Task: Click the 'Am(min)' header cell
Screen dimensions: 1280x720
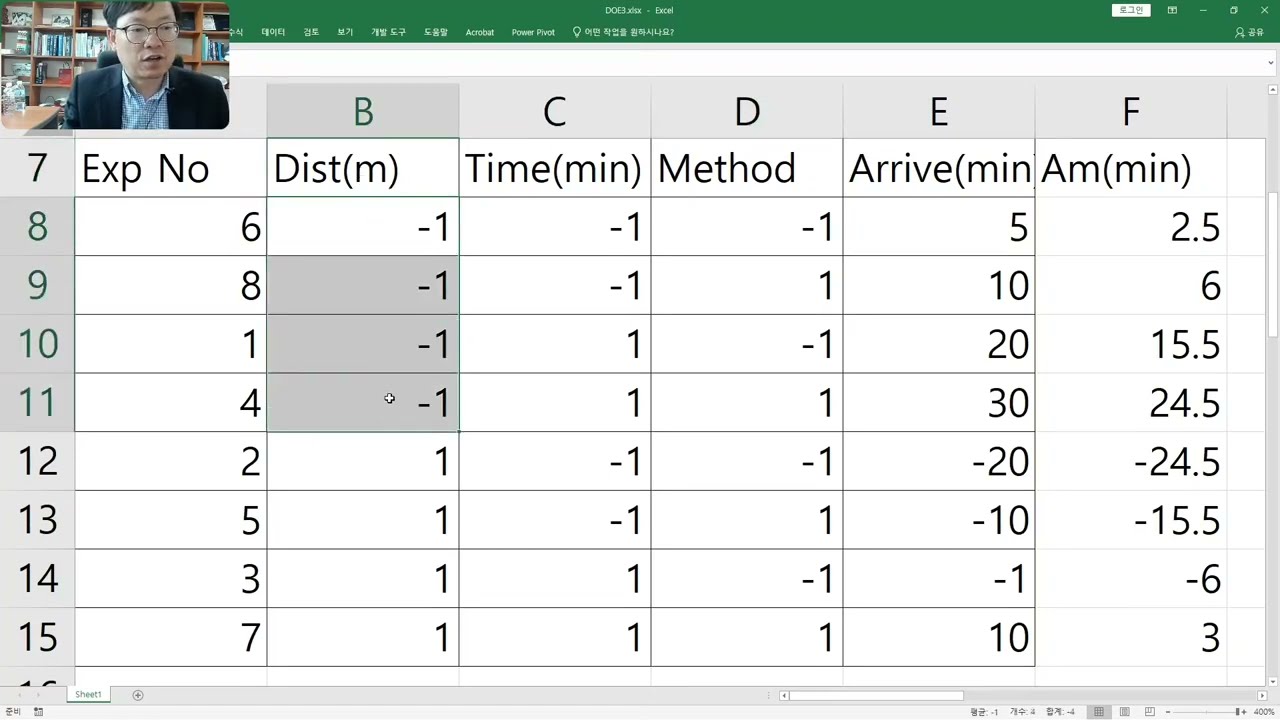Action: click(1131, 168)
